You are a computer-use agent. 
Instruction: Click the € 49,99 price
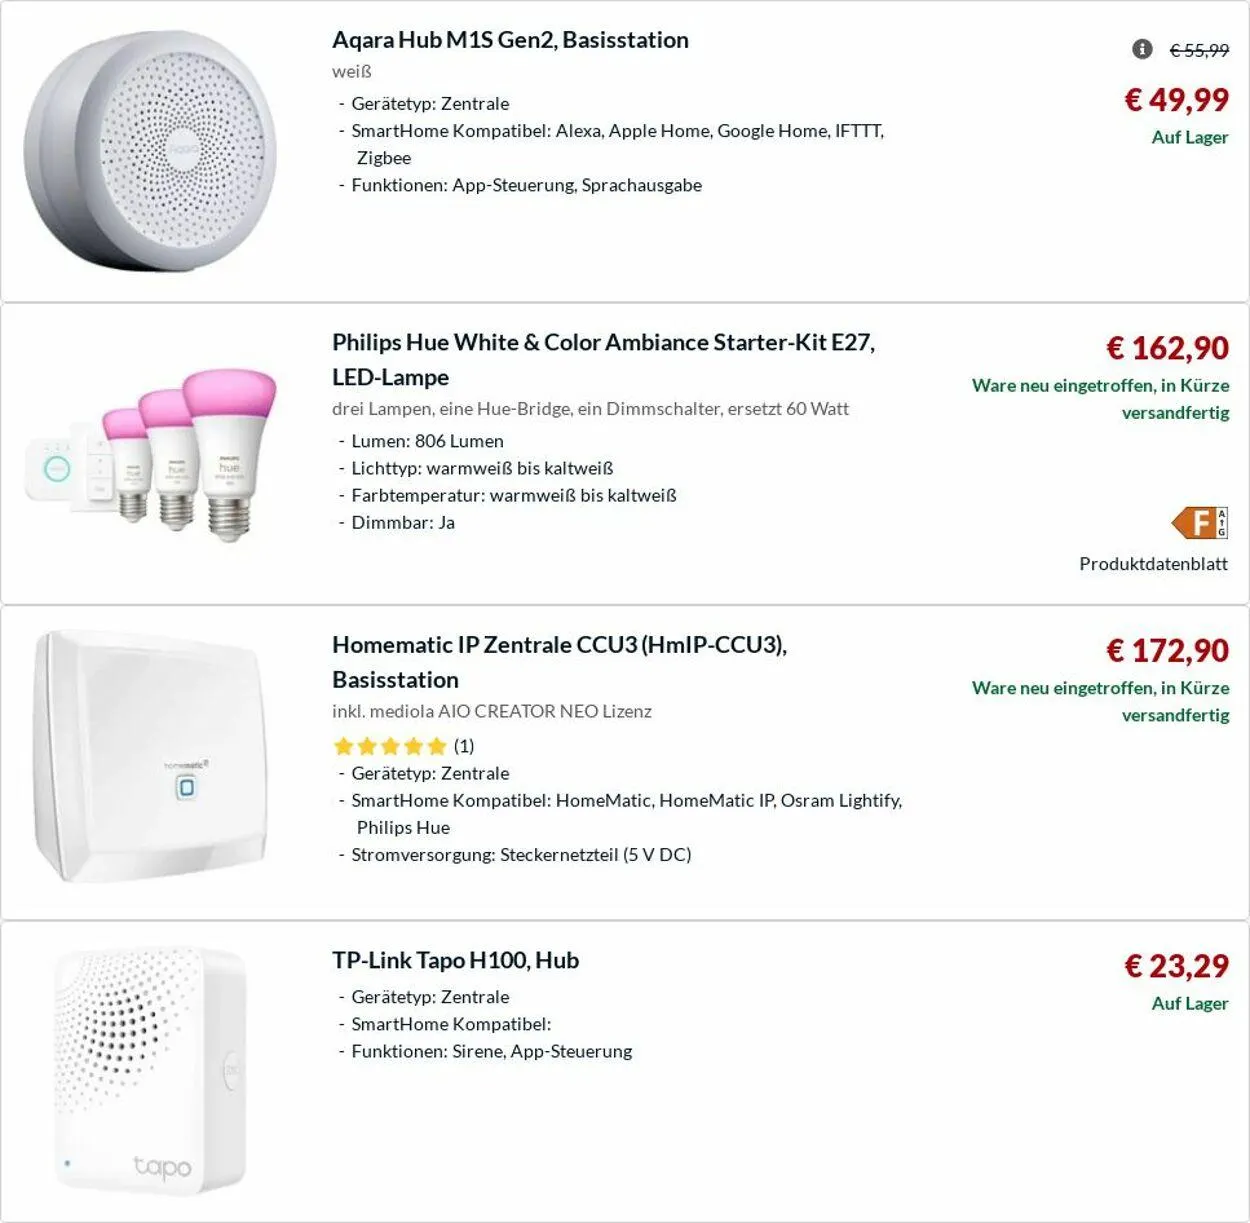coord(1176,99)
